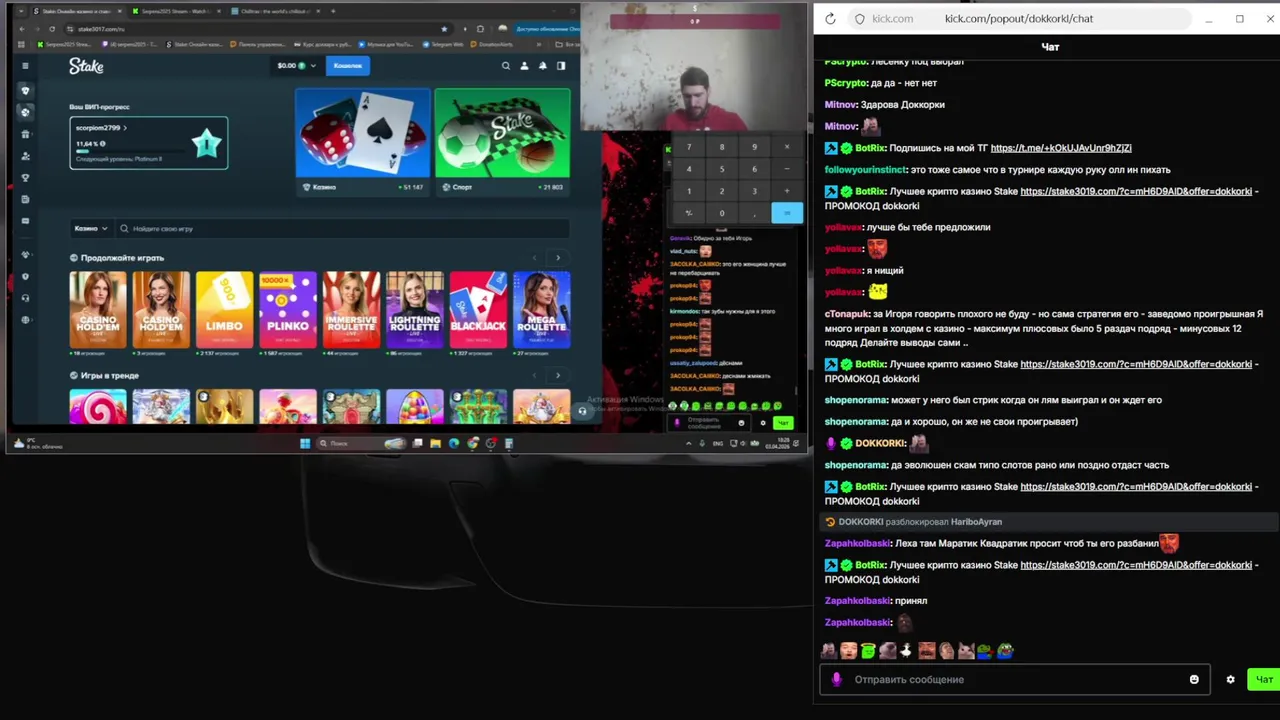Screen dimensions: 1280x720
Task: Open Stake notifications bell
Action: pos(542,66)
